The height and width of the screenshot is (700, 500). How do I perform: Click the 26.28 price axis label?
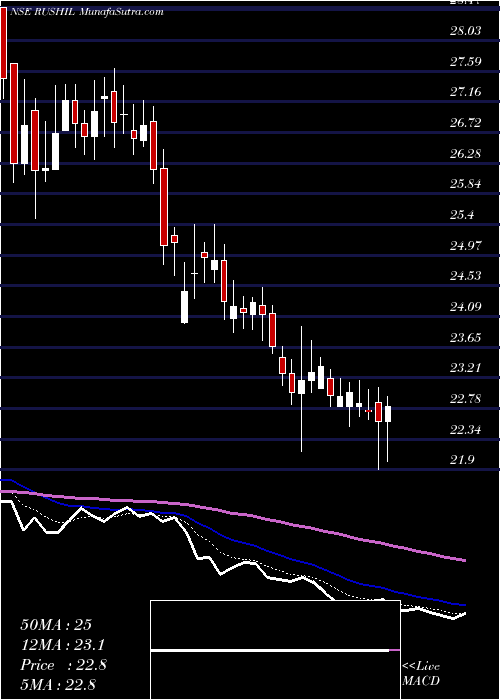tap(465, 154)
